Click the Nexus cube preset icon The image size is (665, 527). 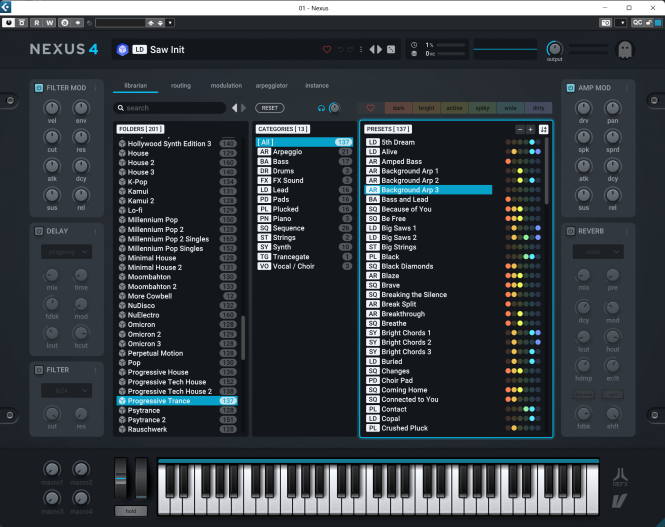(122, 50)
